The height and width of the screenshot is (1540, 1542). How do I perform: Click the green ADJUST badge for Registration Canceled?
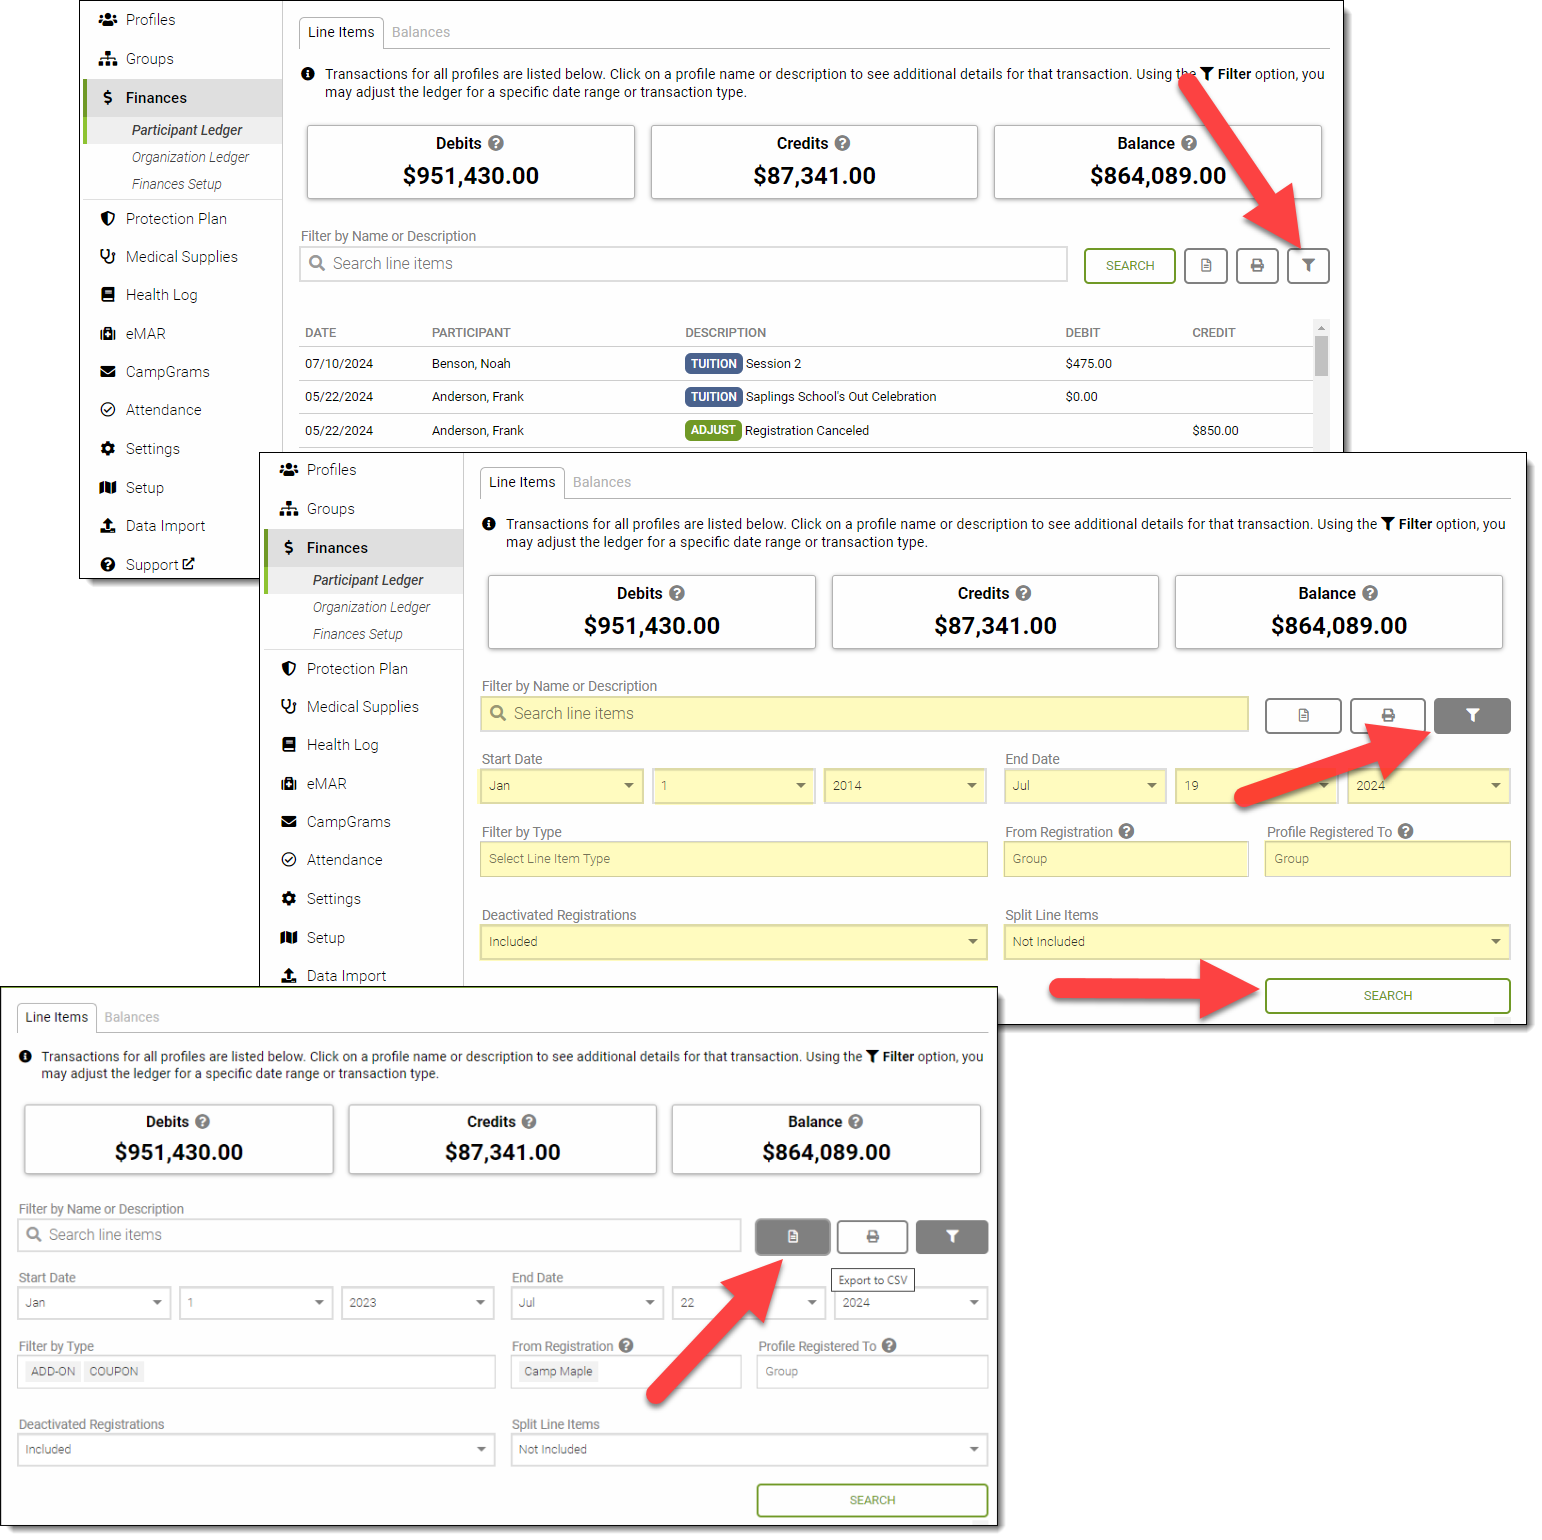click(712, 430)
